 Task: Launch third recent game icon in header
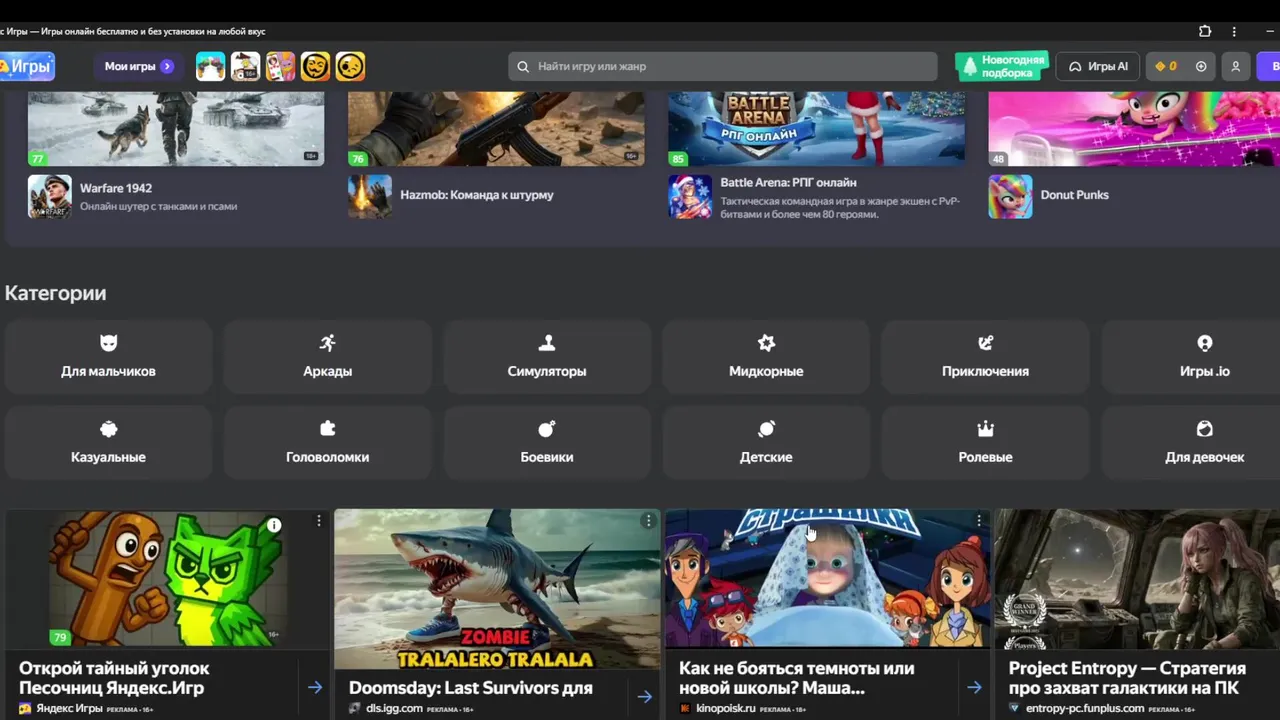pyautogui.click(x=280, y=66)
